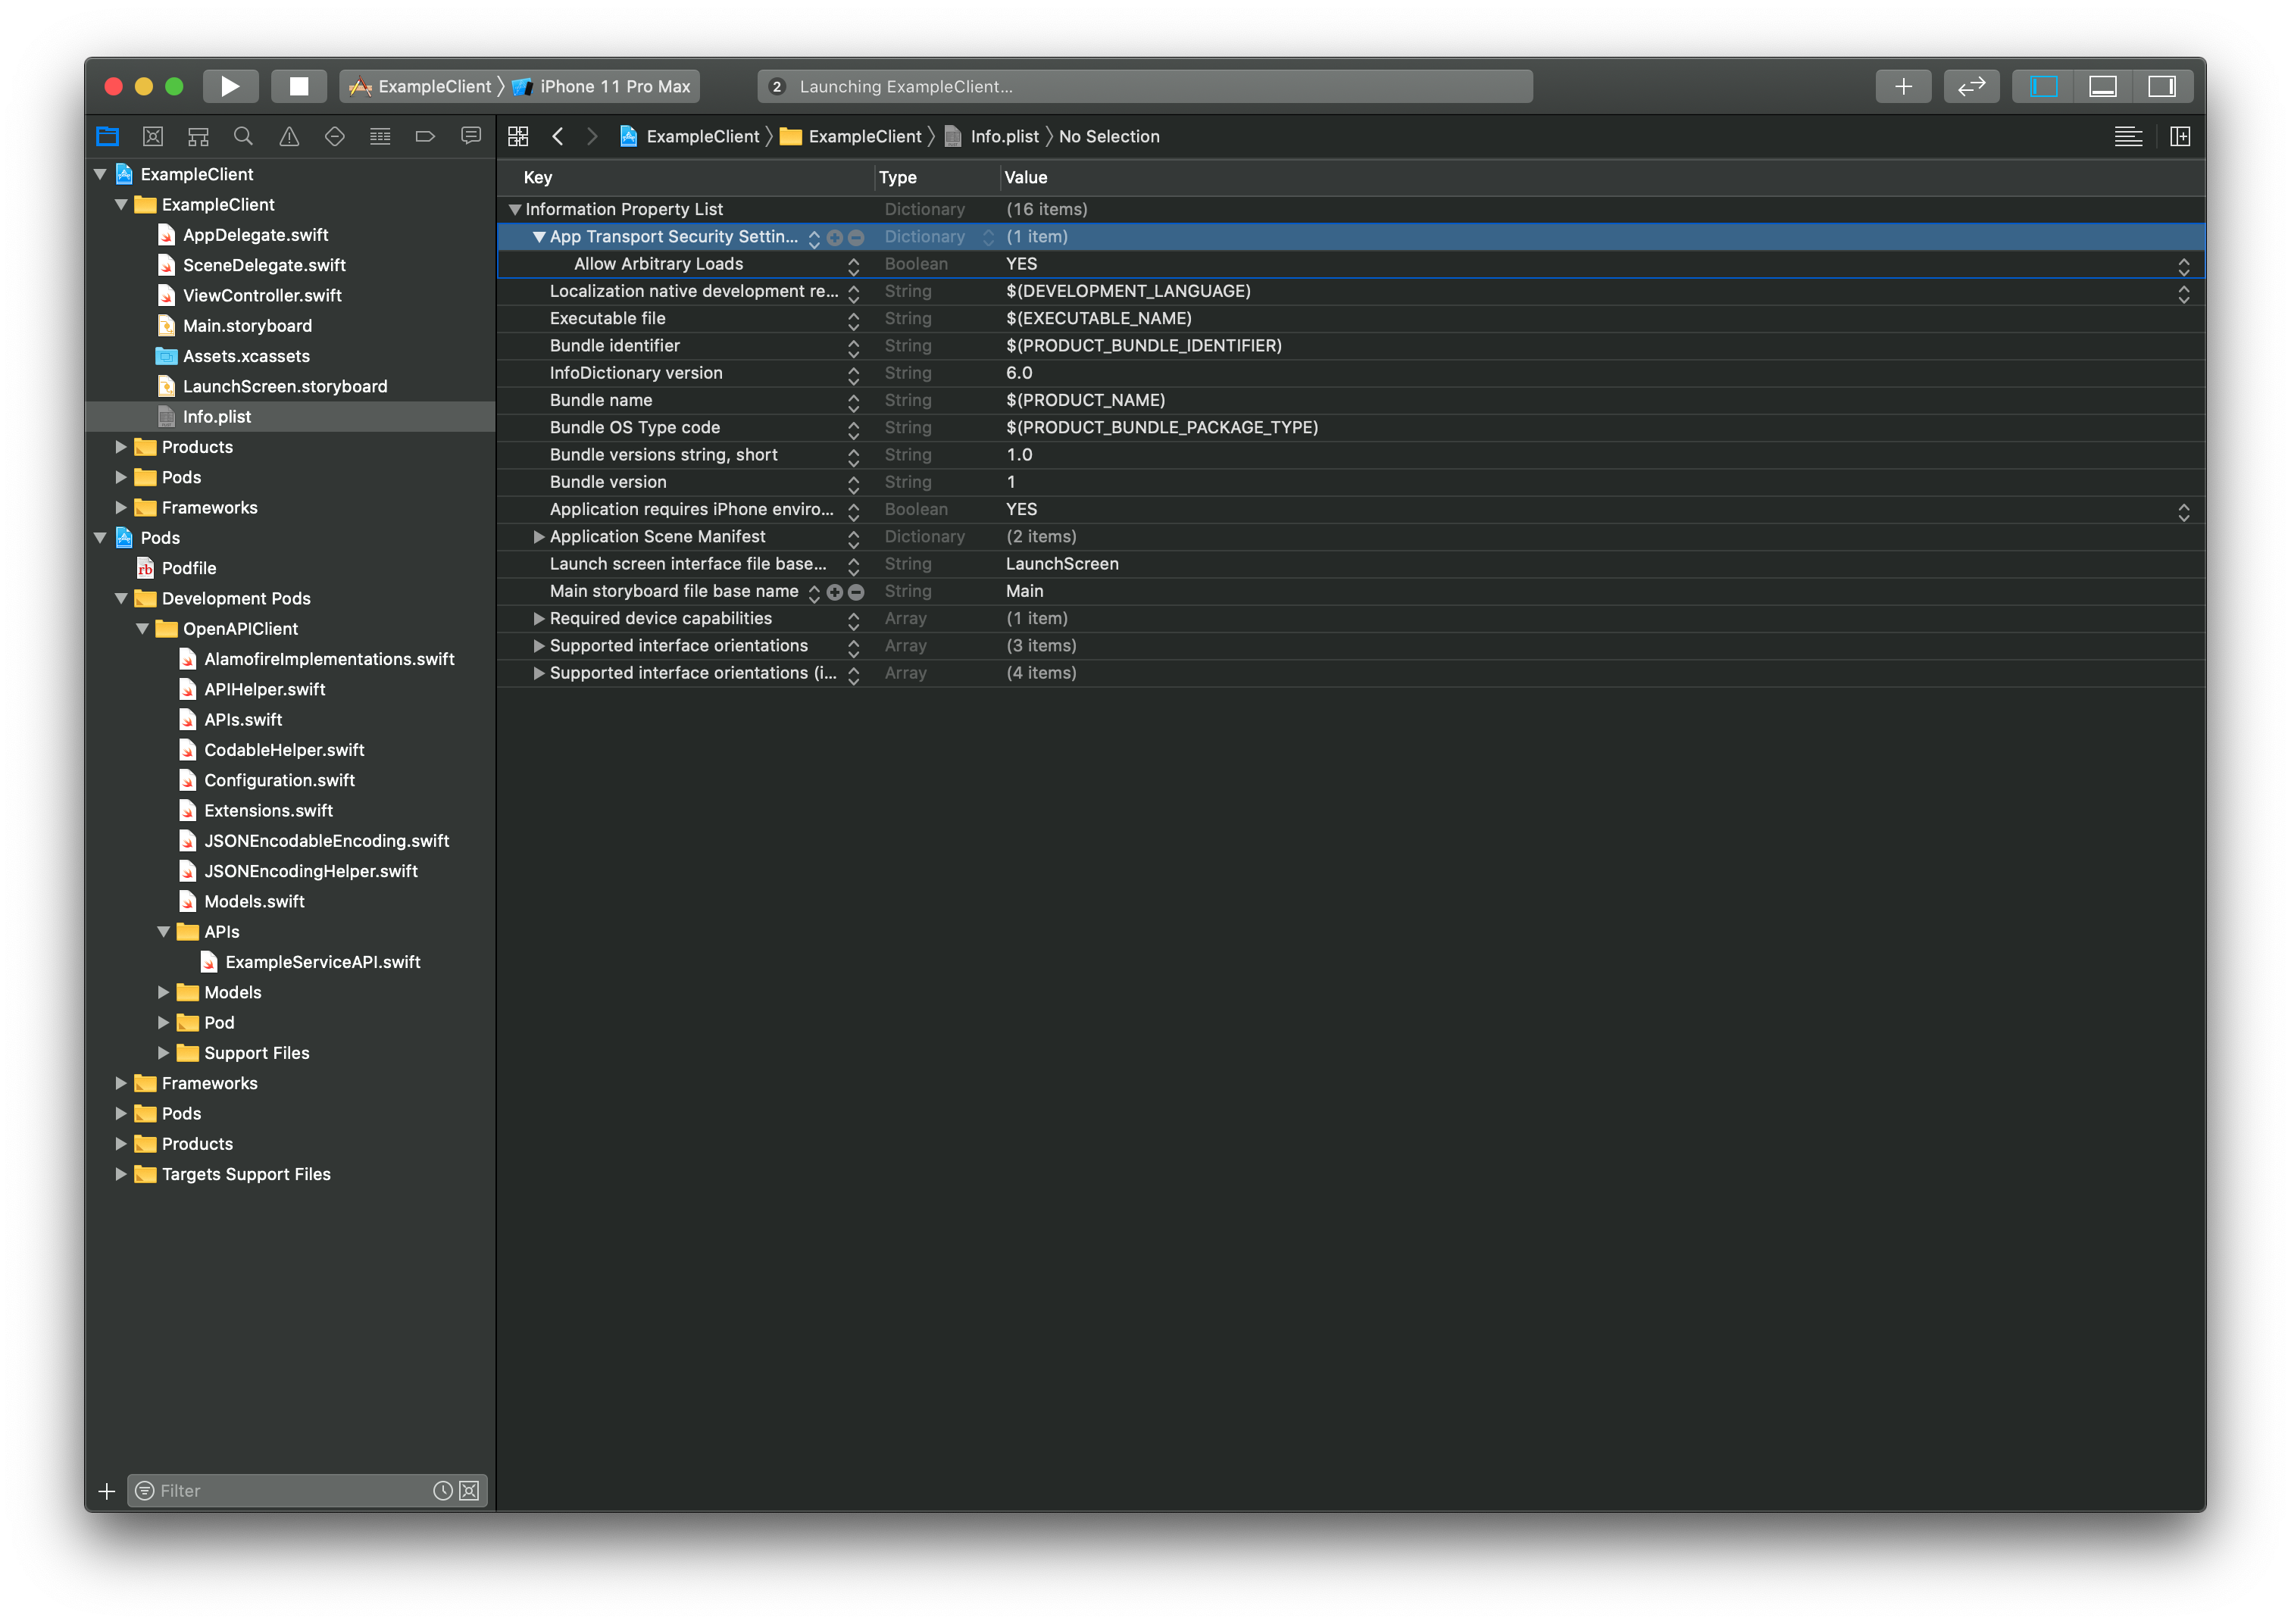Click Info.plist breadcrumb
Viewport: 2291px width, 1624px height.
coord(992,136)
